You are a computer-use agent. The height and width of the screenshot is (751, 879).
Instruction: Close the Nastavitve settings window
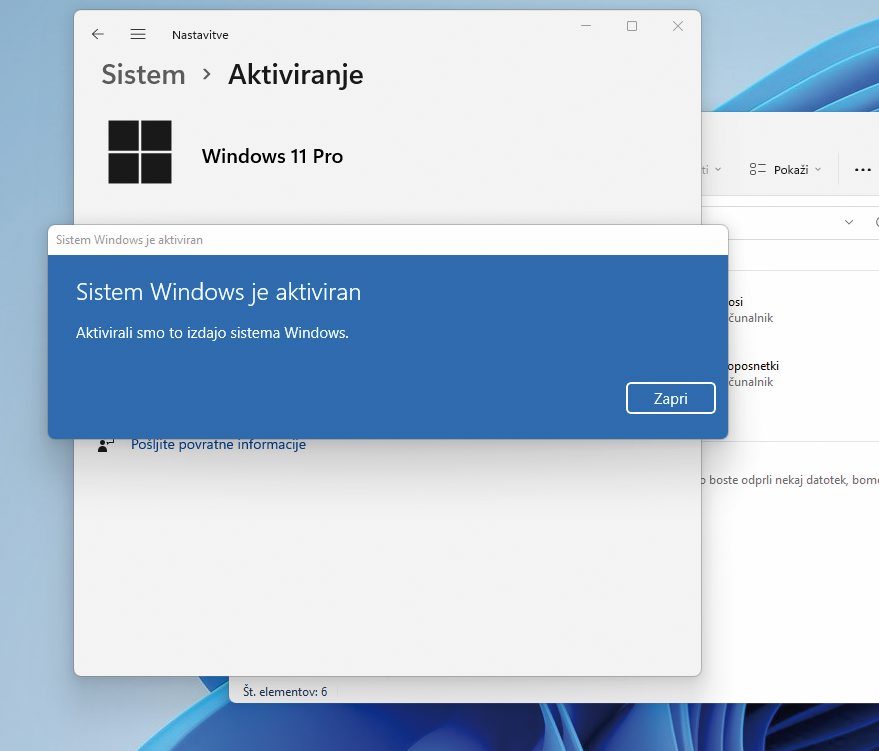[x=678, y=26]
